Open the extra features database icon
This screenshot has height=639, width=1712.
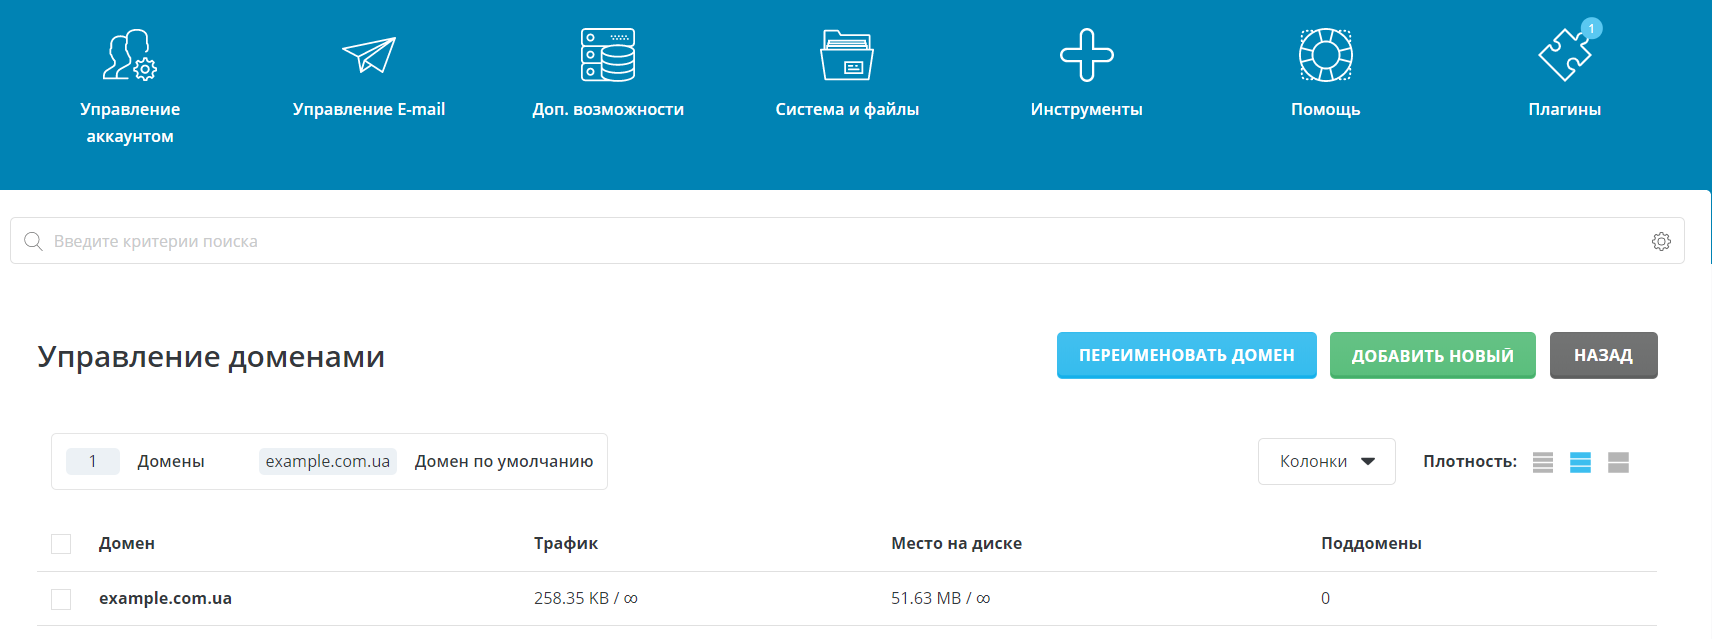coord(608,55)
